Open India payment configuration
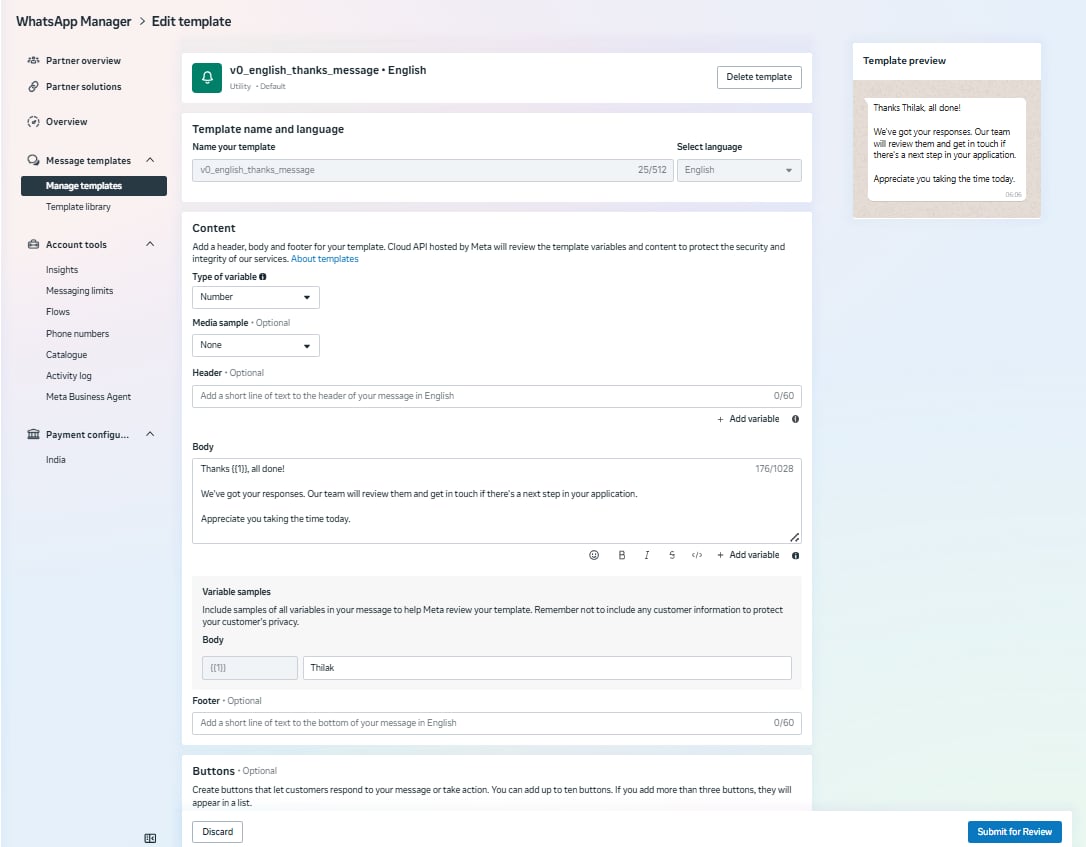This screenshot has height=847, width=1086. [x=55, y=459]
